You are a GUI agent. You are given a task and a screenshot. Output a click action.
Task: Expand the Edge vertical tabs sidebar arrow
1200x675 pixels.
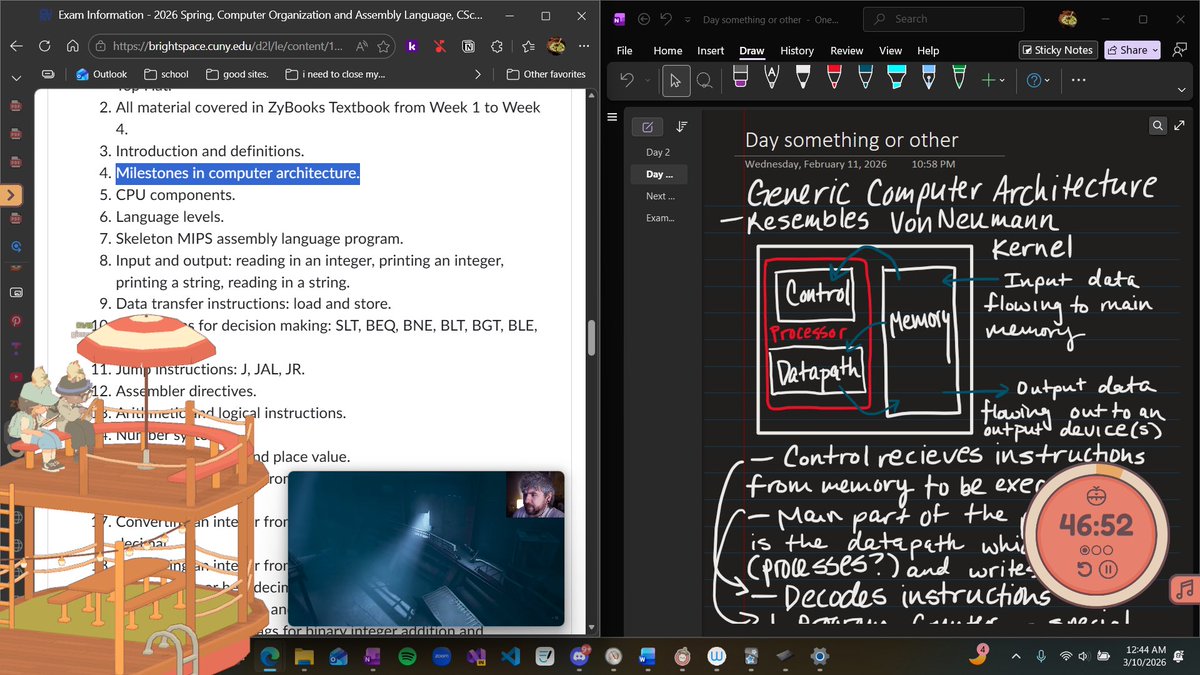[10, 195]
